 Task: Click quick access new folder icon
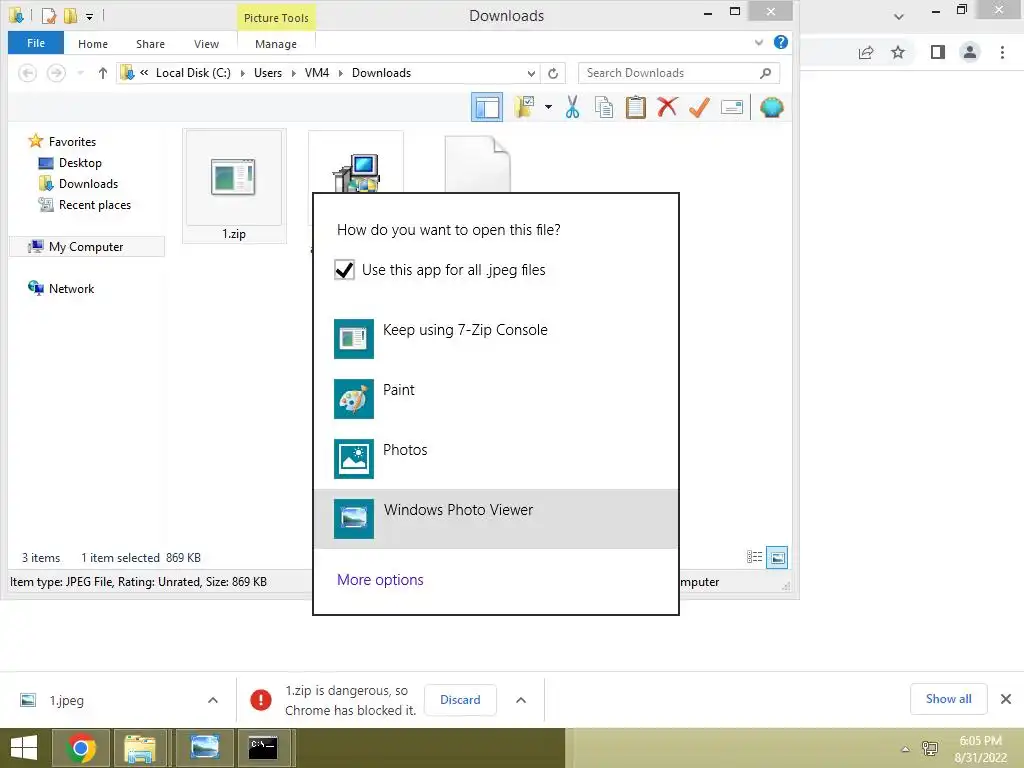[70, 15]
